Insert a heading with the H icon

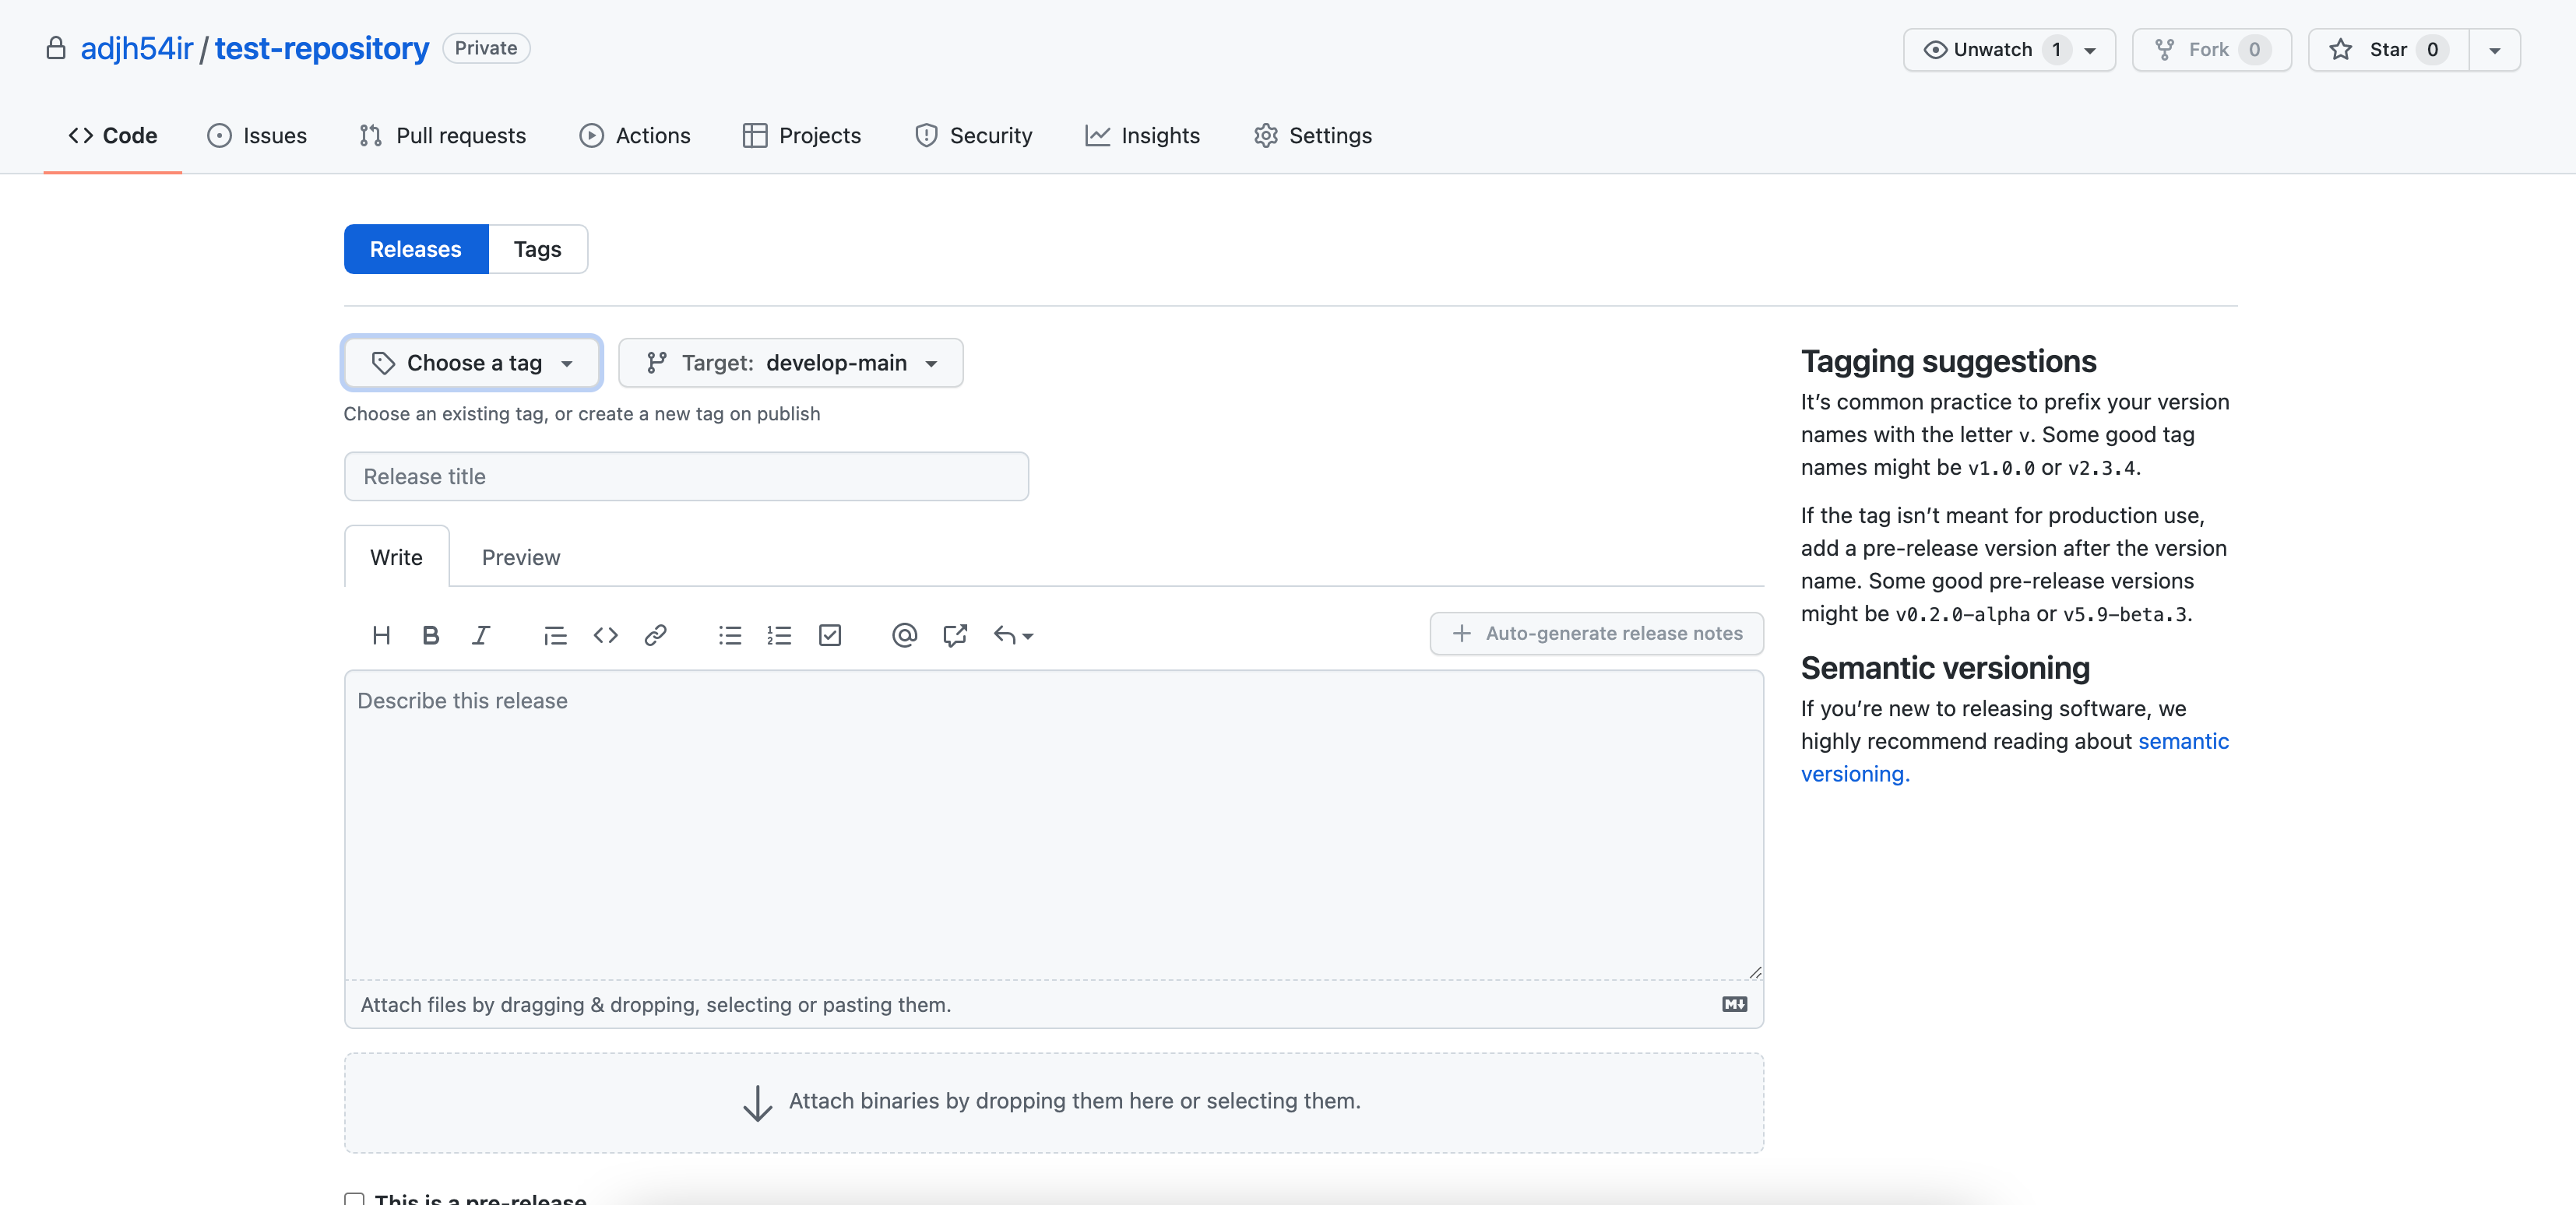(381, 635)
